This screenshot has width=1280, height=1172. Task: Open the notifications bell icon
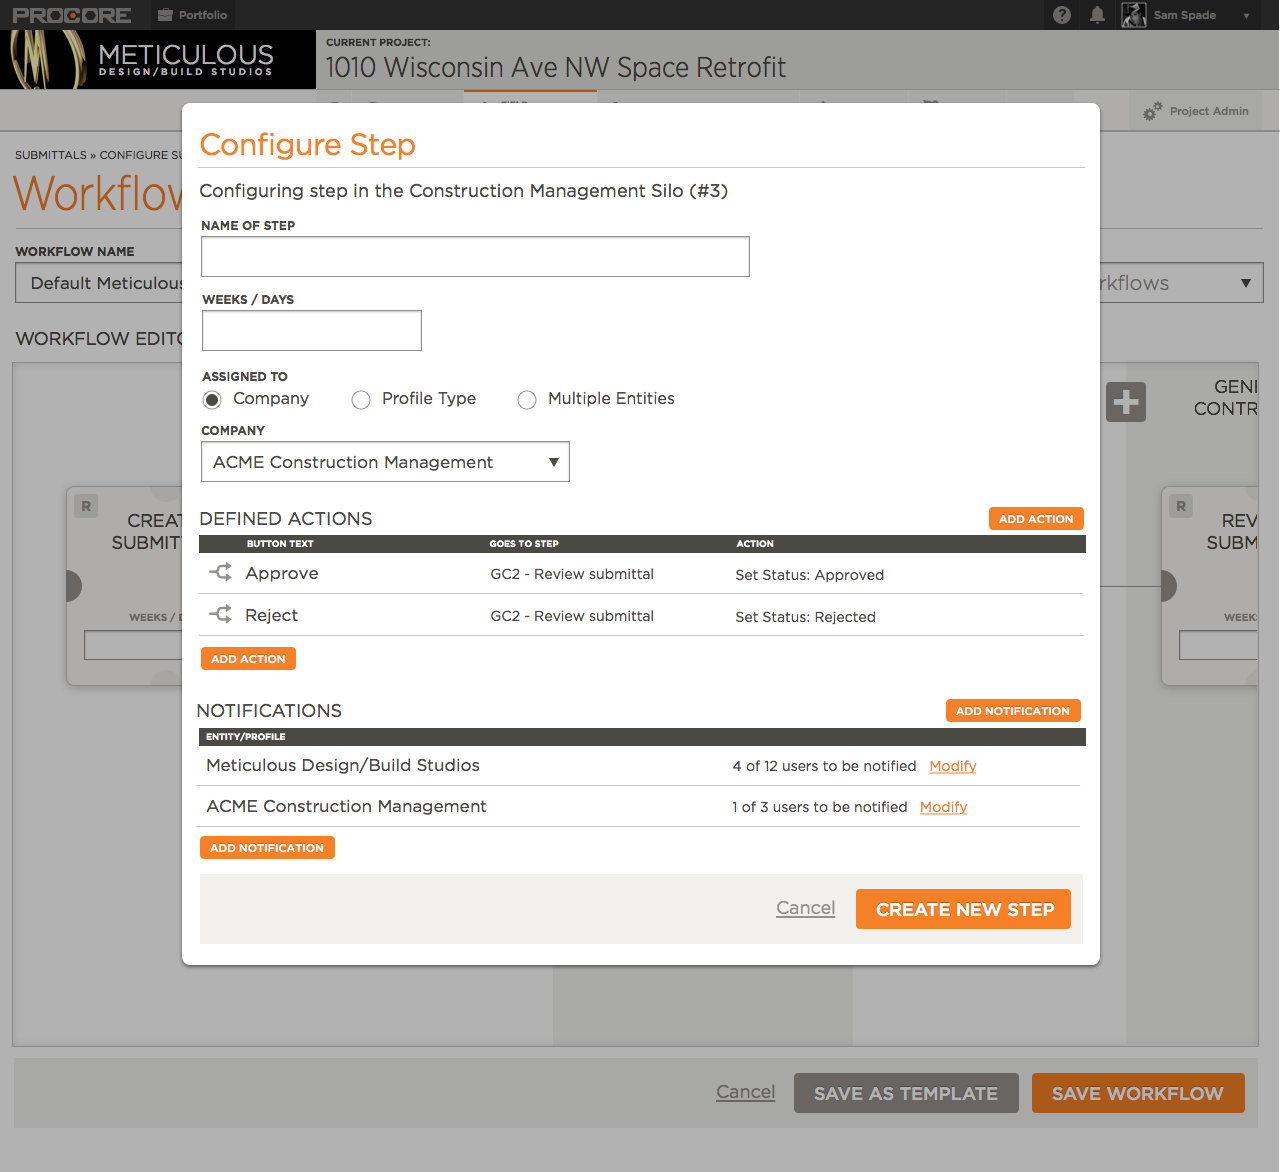pos(1097,15)
